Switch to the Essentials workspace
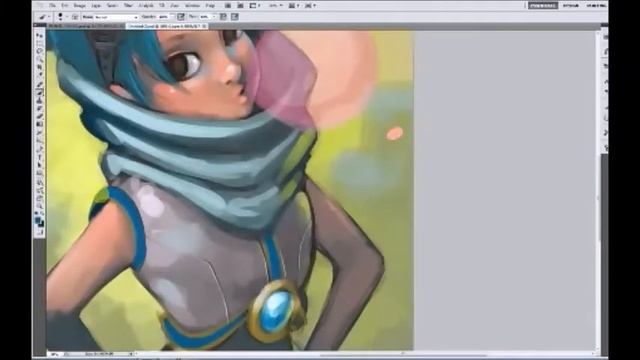Screen dimensions: 640x360 (542, 6)
